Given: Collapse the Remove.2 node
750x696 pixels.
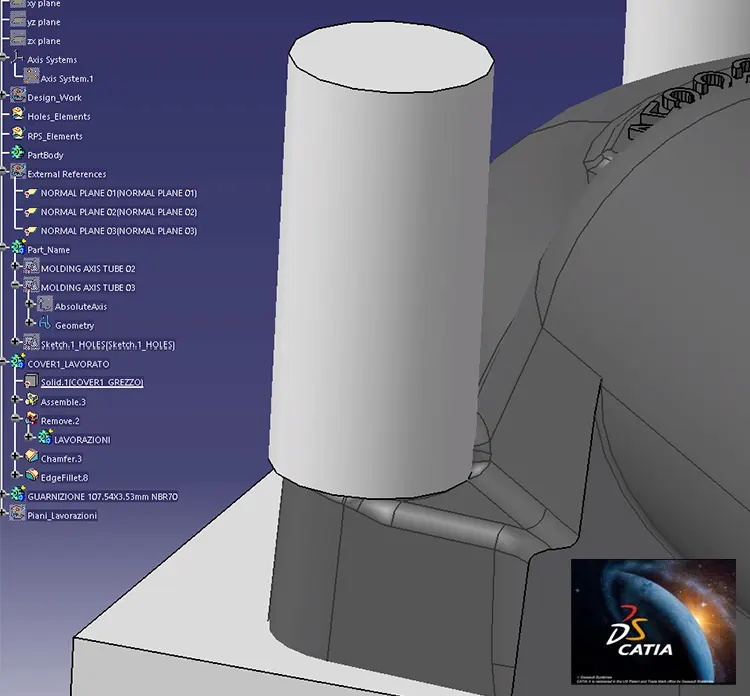Looking at the screenshot, I should click(x=15, y=418).
